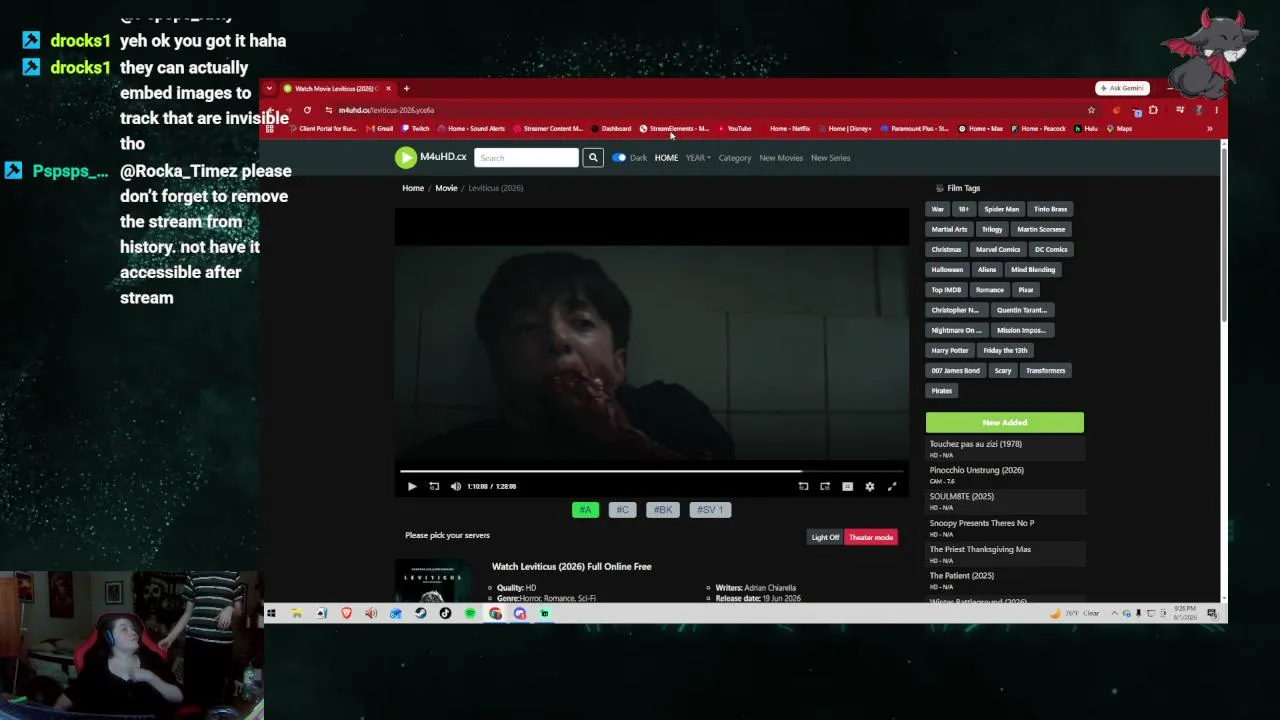Screen dimensions: 1280x720
Task: Toggle the Dark mode switch
Action: tap(619, 158)
